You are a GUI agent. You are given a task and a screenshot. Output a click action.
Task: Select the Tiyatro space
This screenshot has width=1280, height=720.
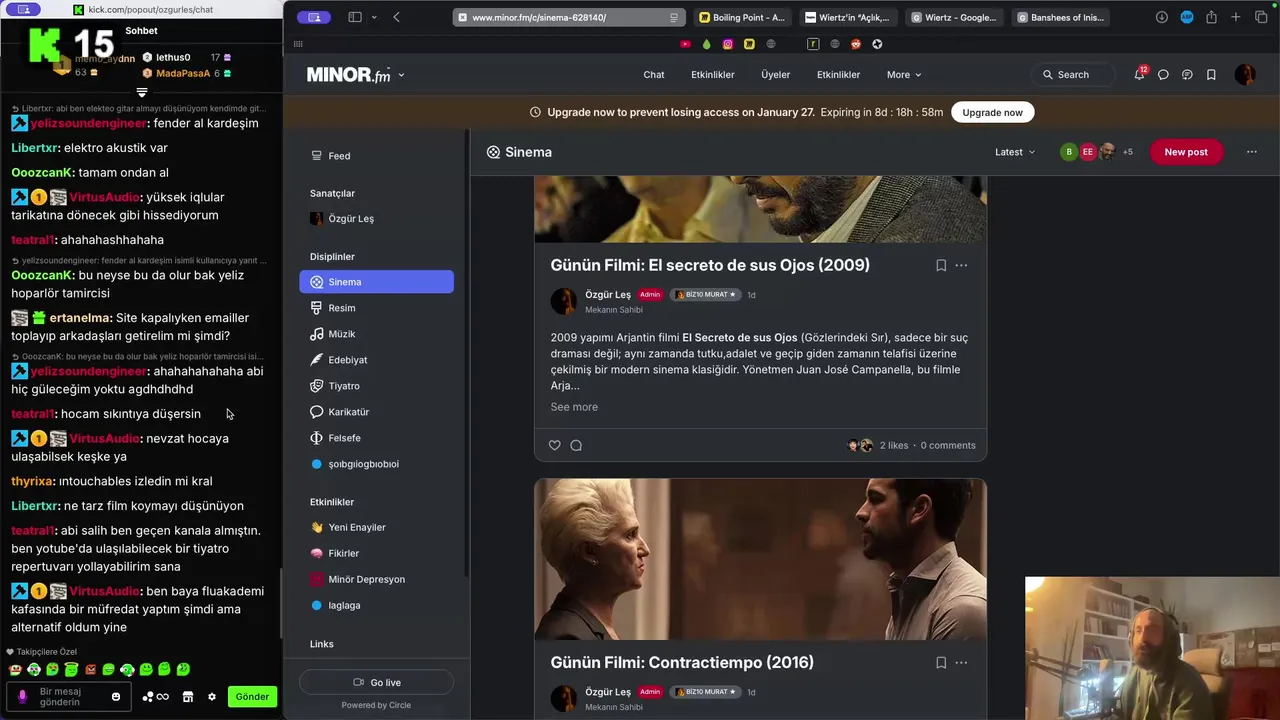pyautogui.click(x=377, y=386)
